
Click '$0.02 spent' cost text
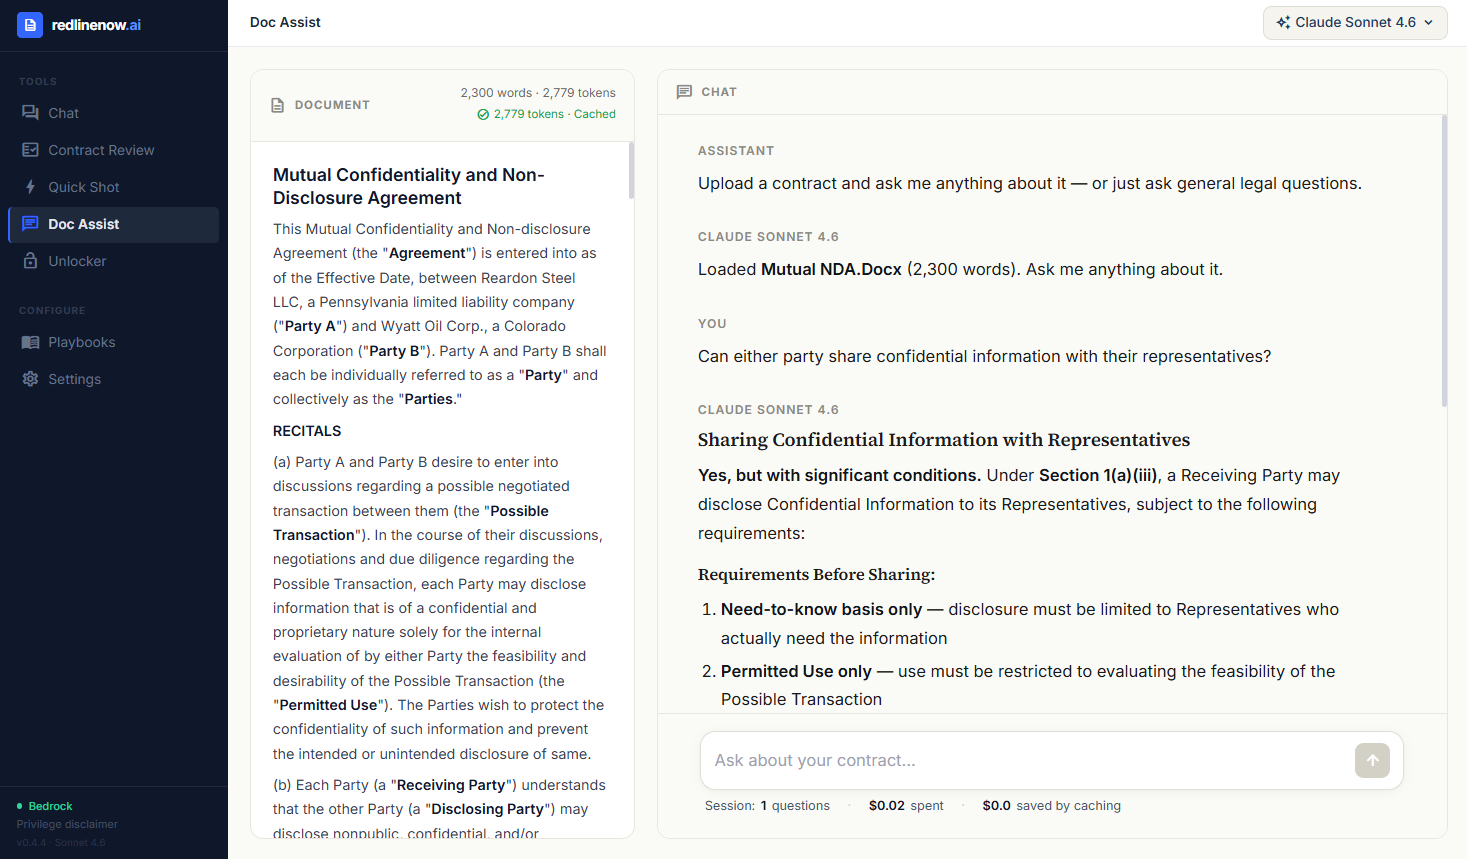pyautogui.click(x=906, y=806)
